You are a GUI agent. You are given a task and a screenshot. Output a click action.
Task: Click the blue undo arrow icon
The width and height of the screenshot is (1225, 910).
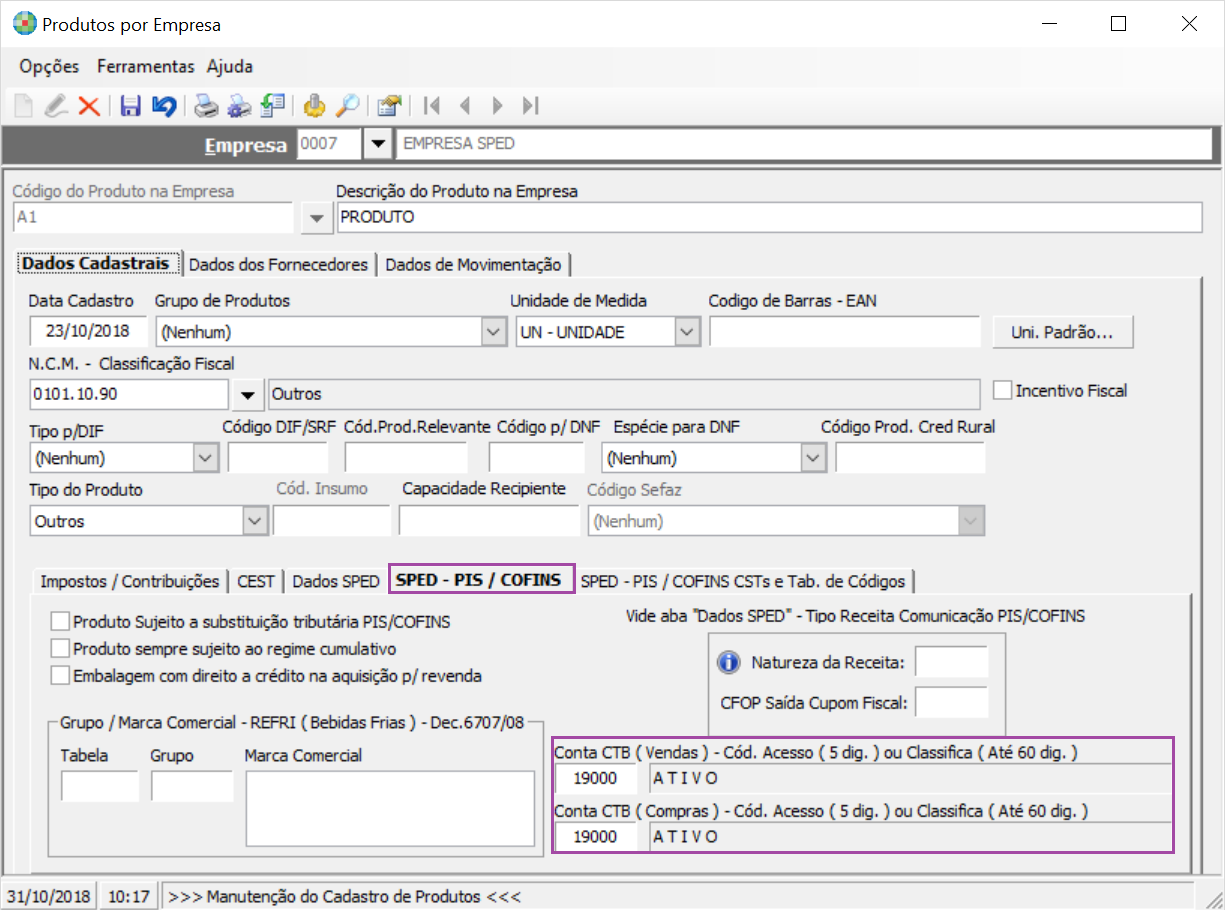click(164, 106)
